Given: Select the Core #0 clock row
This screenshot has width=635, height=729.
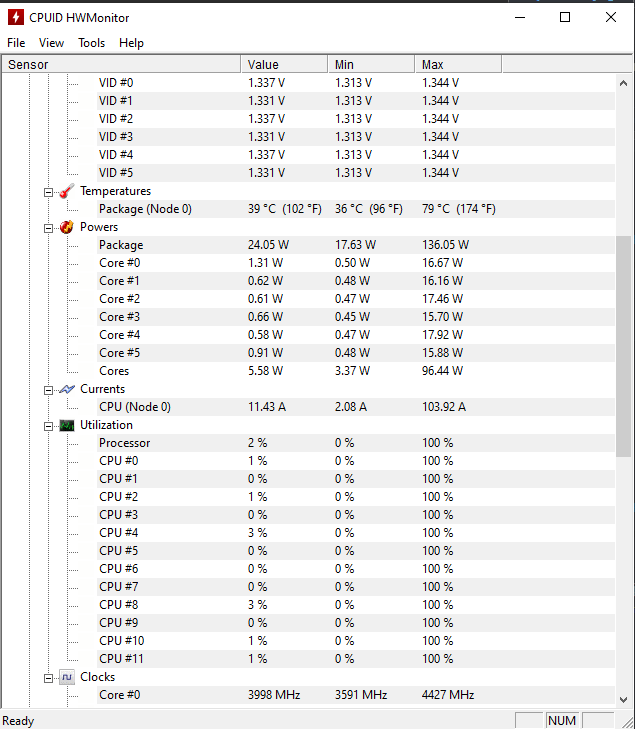Looking at the screenshot, I should [356, 695].
